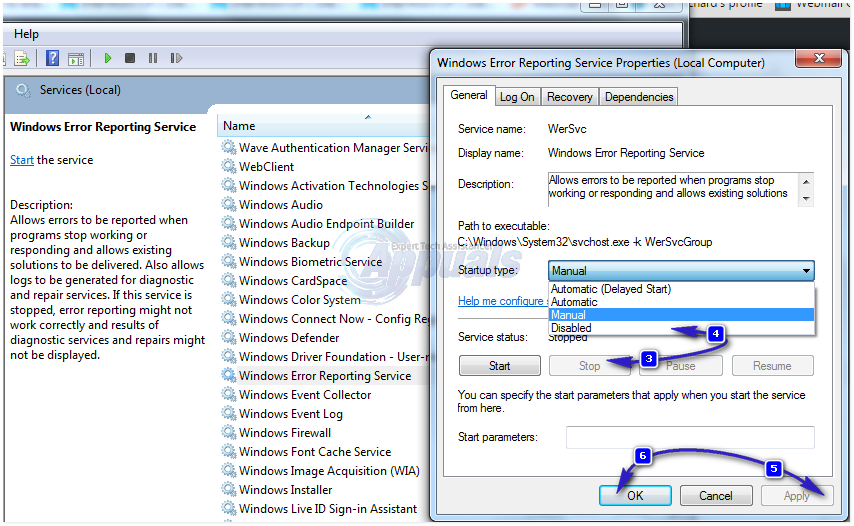The width and height of the screenshot is (854, 526).
Task: Click gear icon beside Windows Audio
Action: (229, 204)
